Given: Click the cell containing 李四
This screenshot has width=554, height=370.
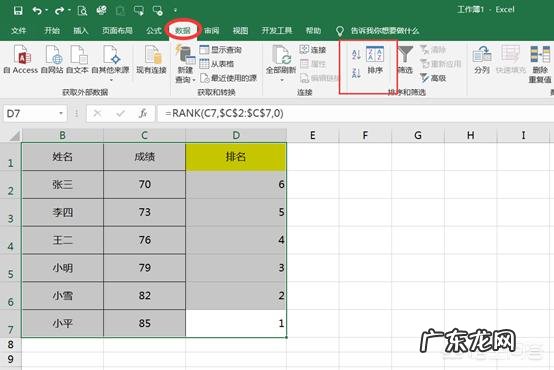Looking at the screenshot, I should 63,212.
